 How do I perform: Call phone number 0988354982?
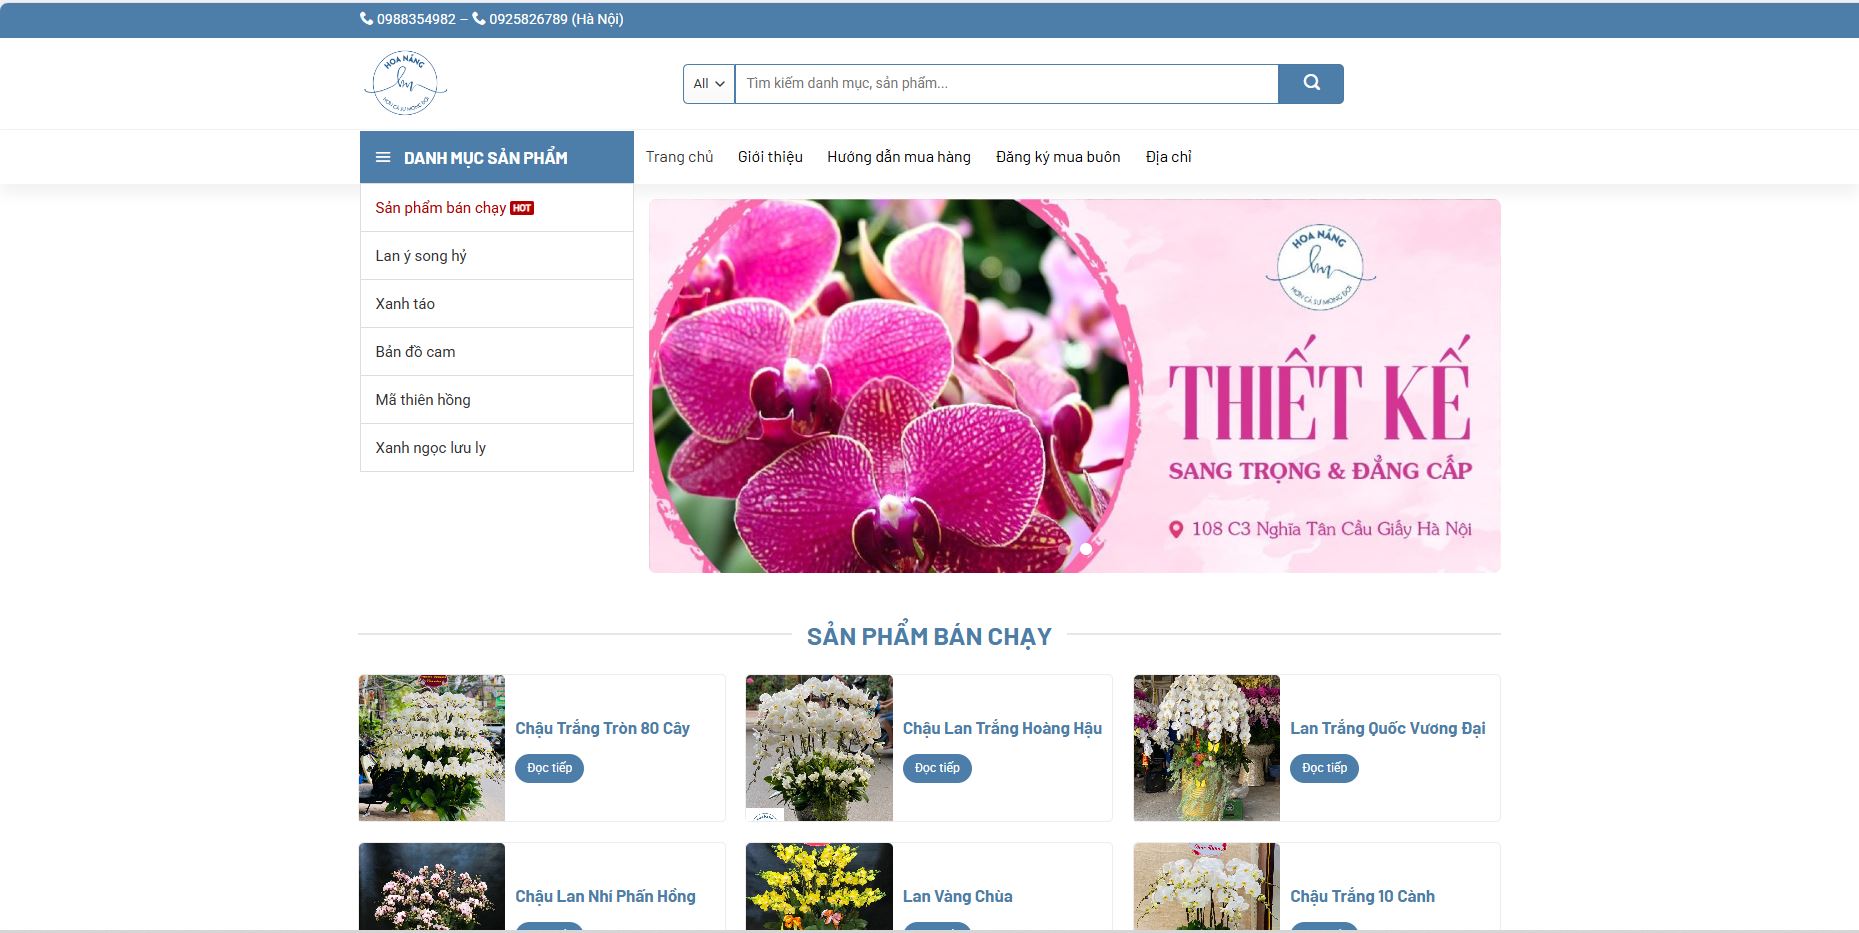click(416, 19)
